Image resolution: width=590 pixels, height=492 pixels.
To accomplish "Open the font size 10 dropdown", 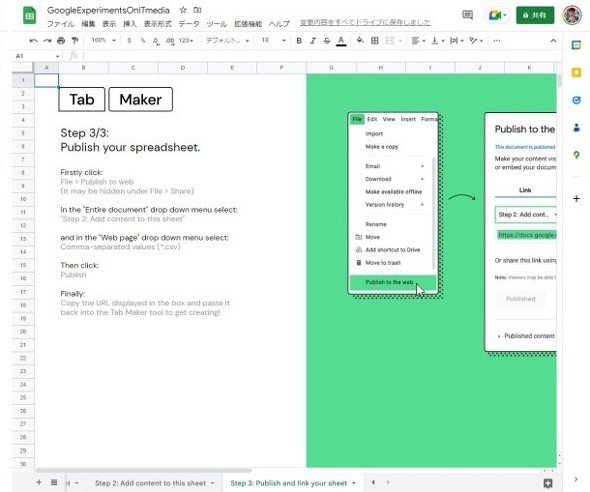I will [274, 40].
